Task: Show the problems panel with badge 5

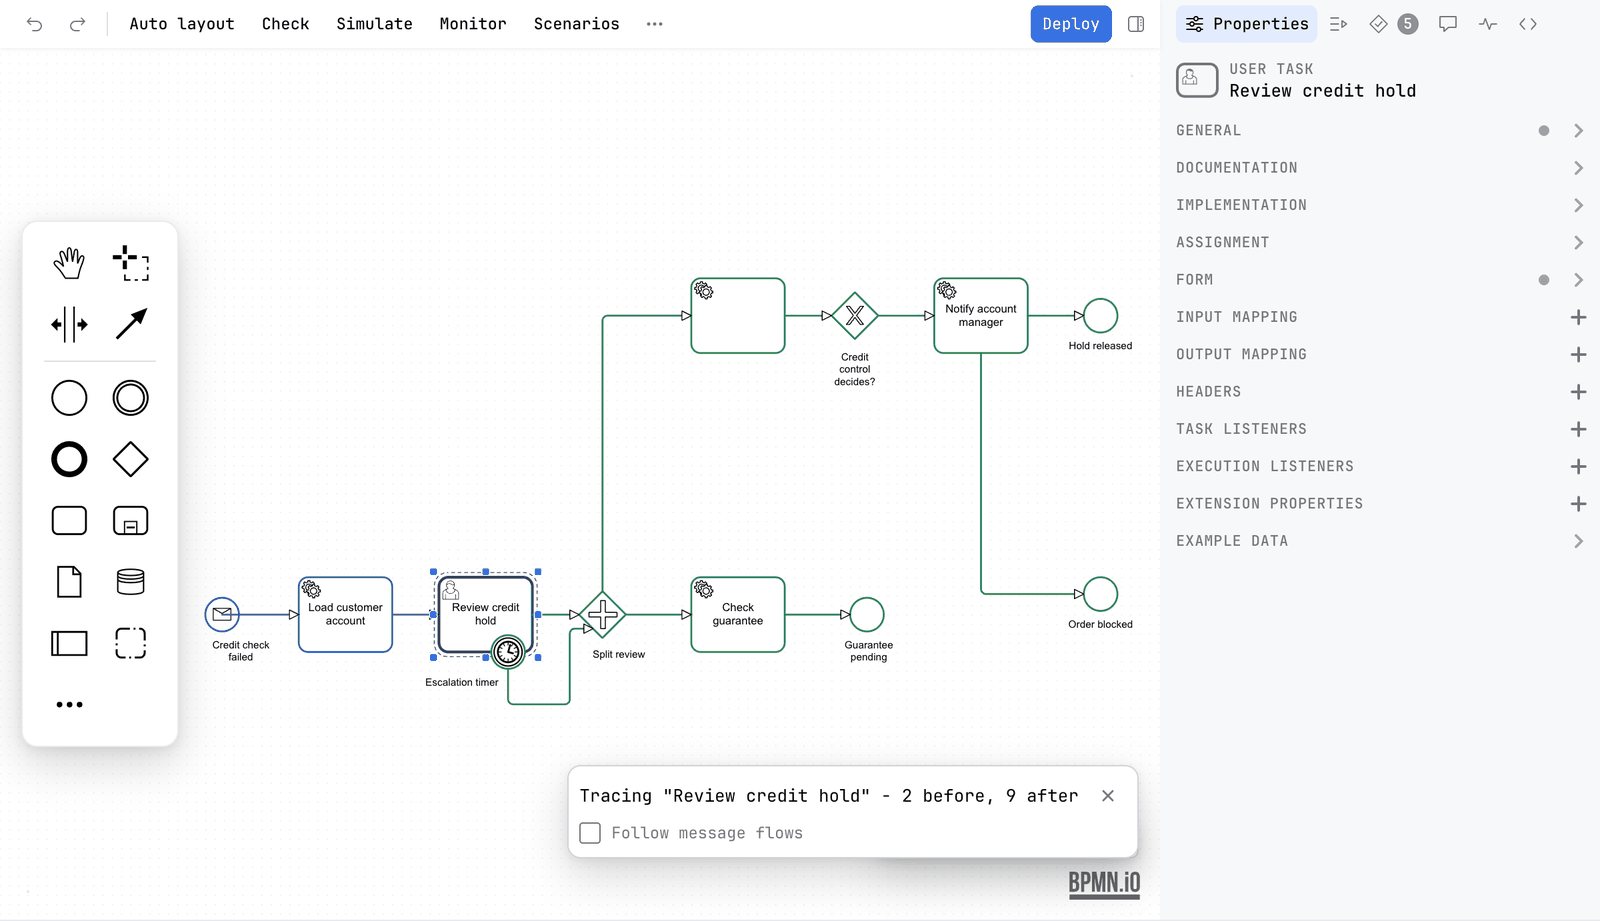Action: tap(1394, 24)
